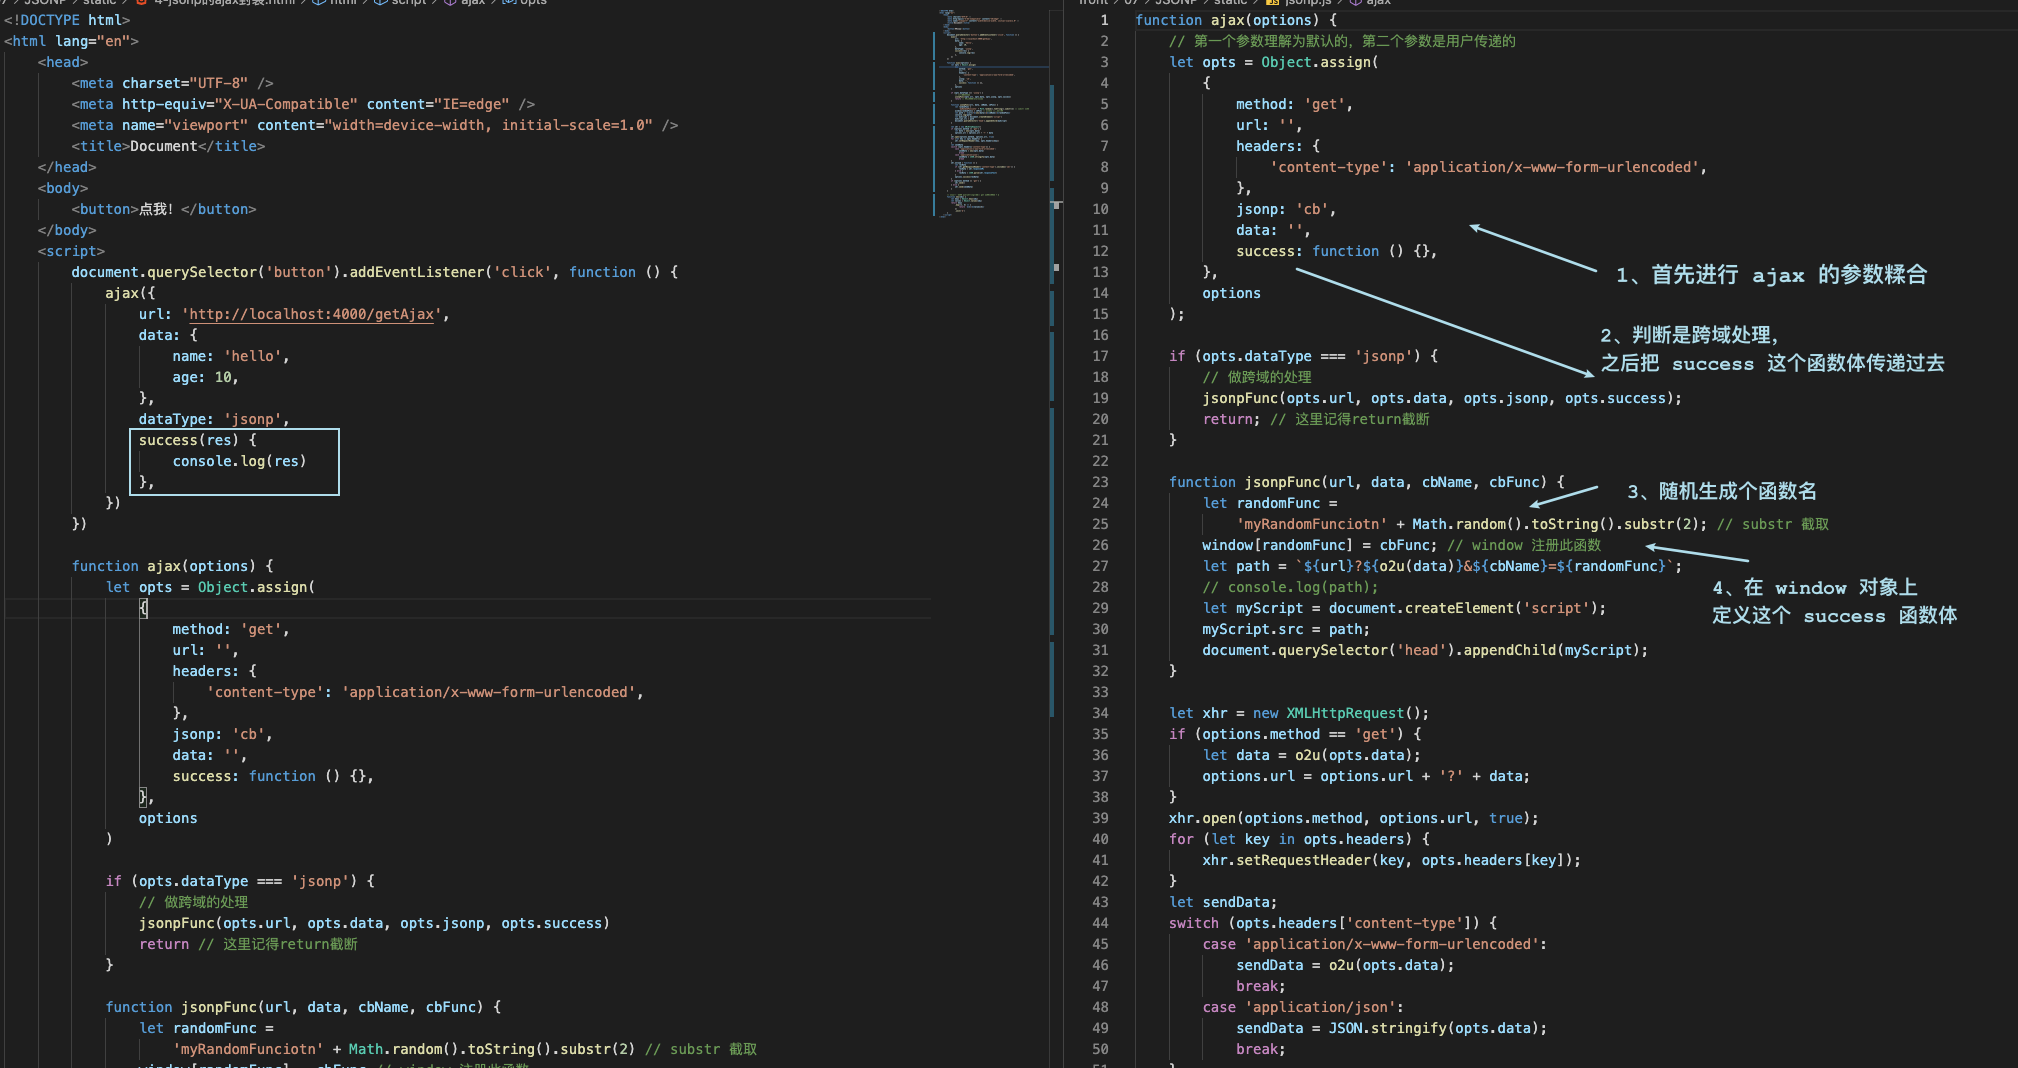Click the age: 10 property line
Image resolution: width=2018 pixels, height=1068 pixels.
coord(205,377)
